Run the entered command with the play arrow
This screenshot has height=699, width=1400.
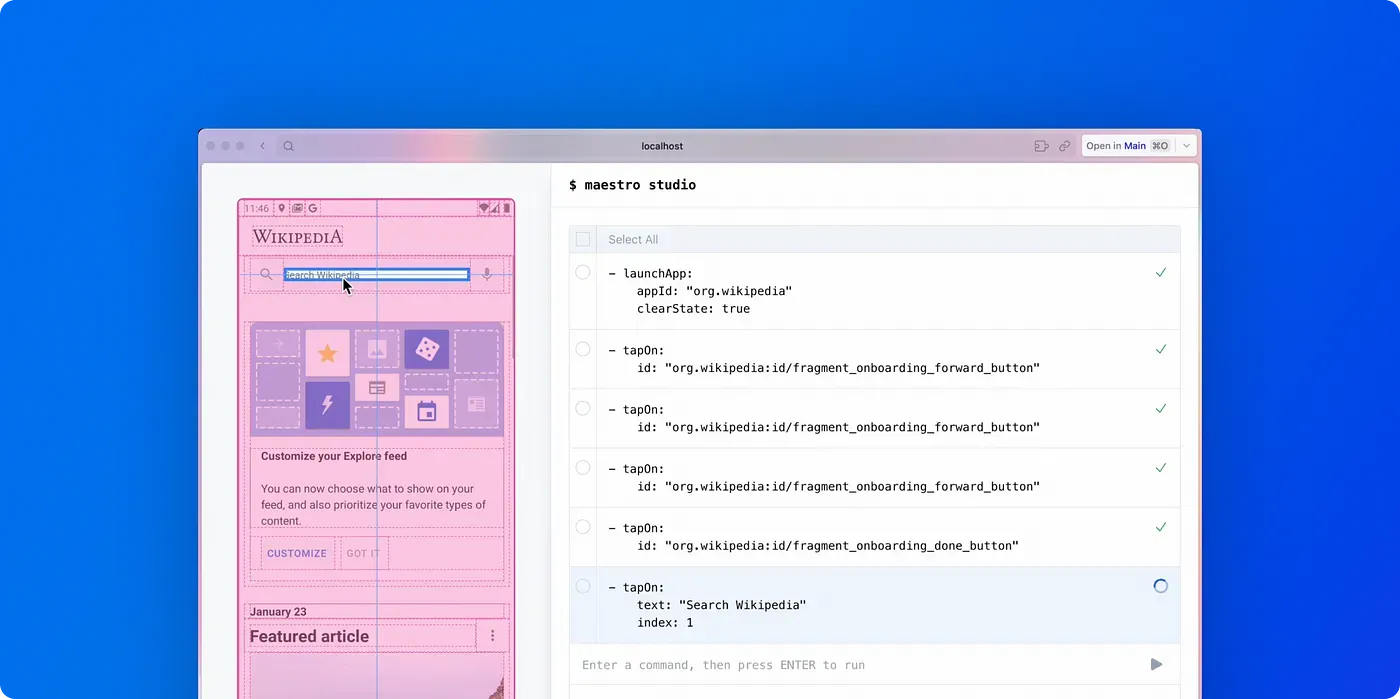point(1156,664)
